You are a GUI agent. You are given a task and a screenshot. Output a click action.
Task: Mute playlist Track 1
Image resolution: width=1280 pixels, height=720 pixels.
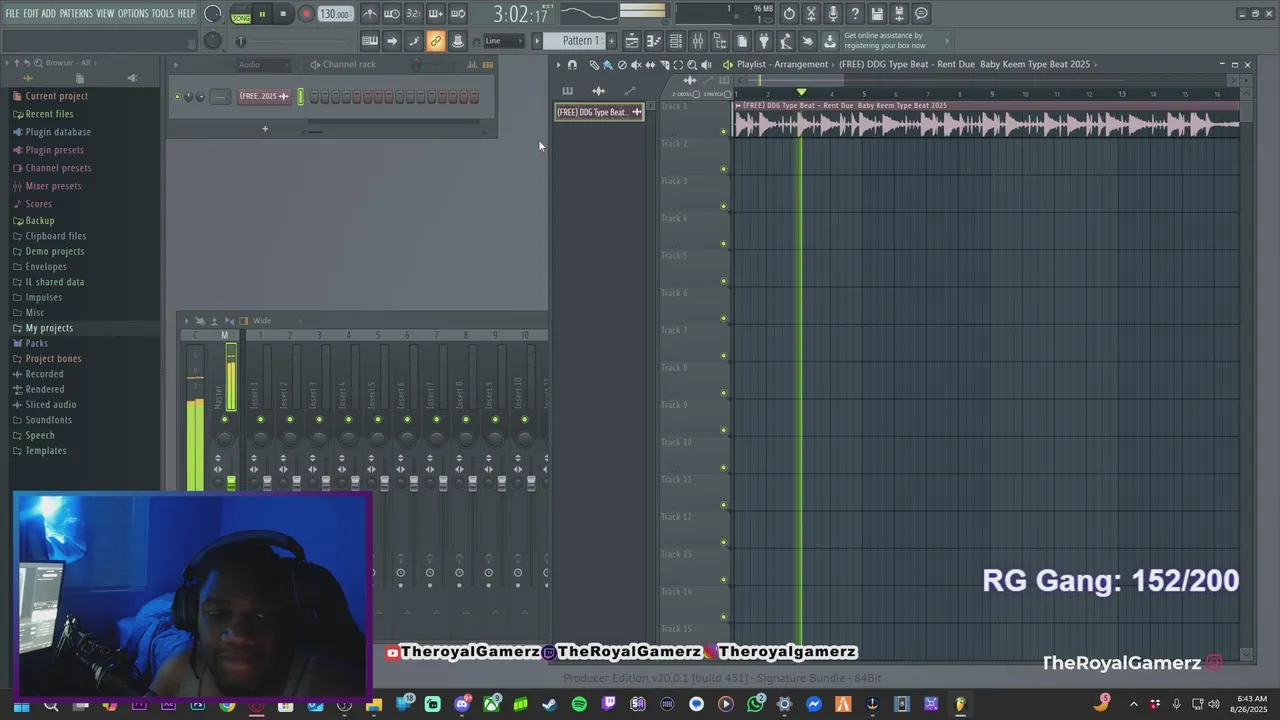pyautogui.click(x=724, y=131)
